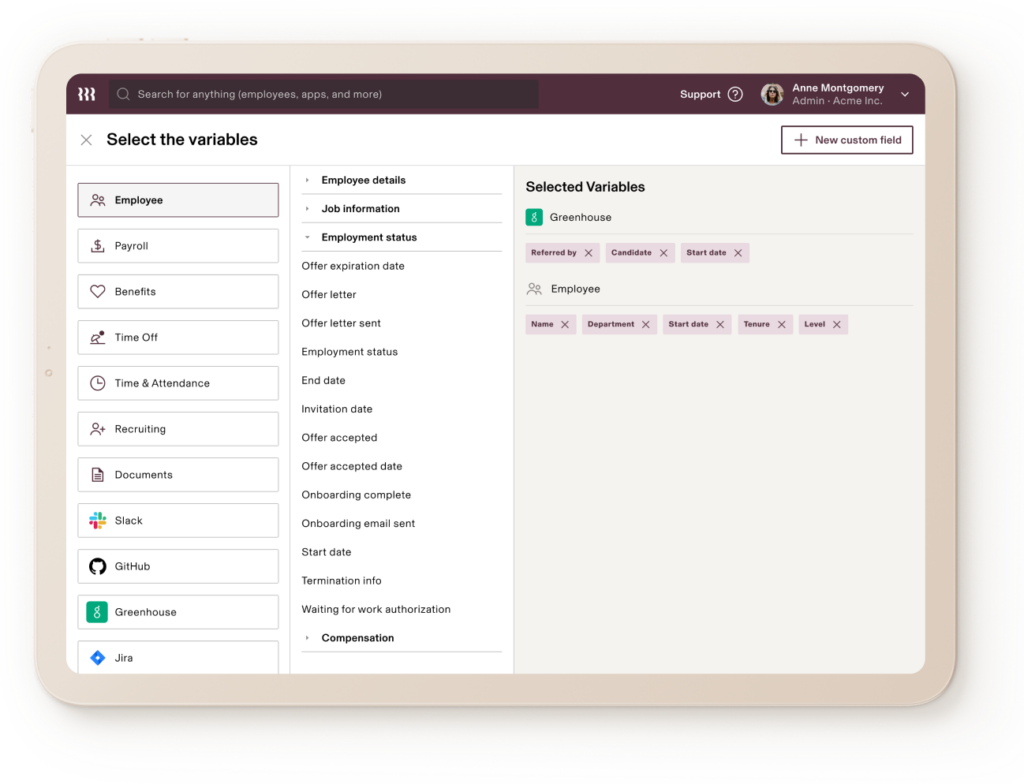Switch to the Slack category
Screen dimensions: 1024x784
click(178, 520)
